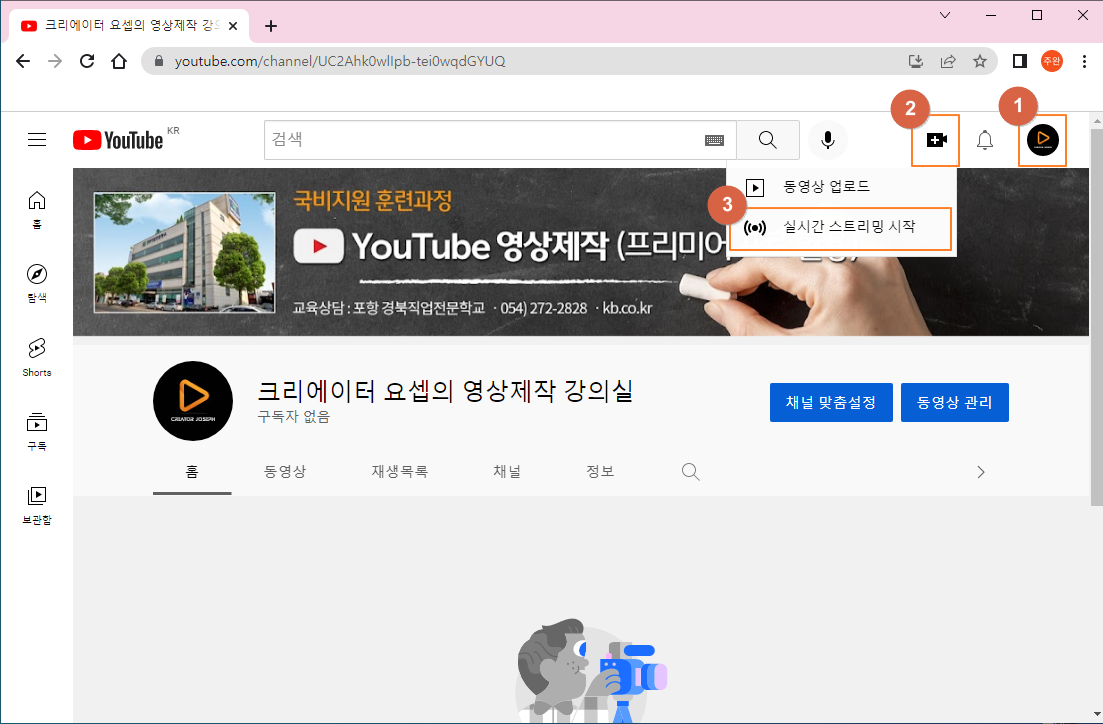This screenshot has height=724, width=1103.
Task: Open the on-screen keyboard in search box
Action: pyautogui.click(x=714, y=140)
